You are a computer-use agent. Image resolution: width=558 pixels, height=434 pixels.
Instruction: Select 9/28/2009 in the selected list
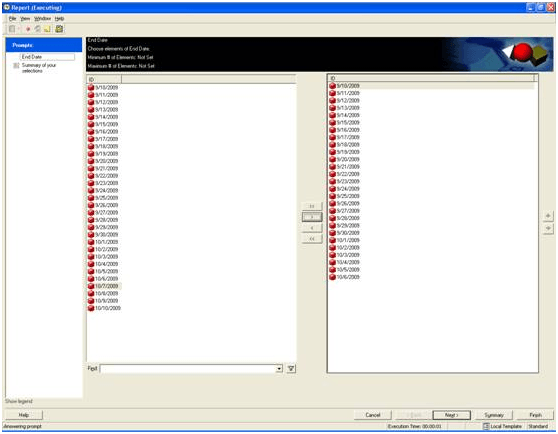(348, 218)
